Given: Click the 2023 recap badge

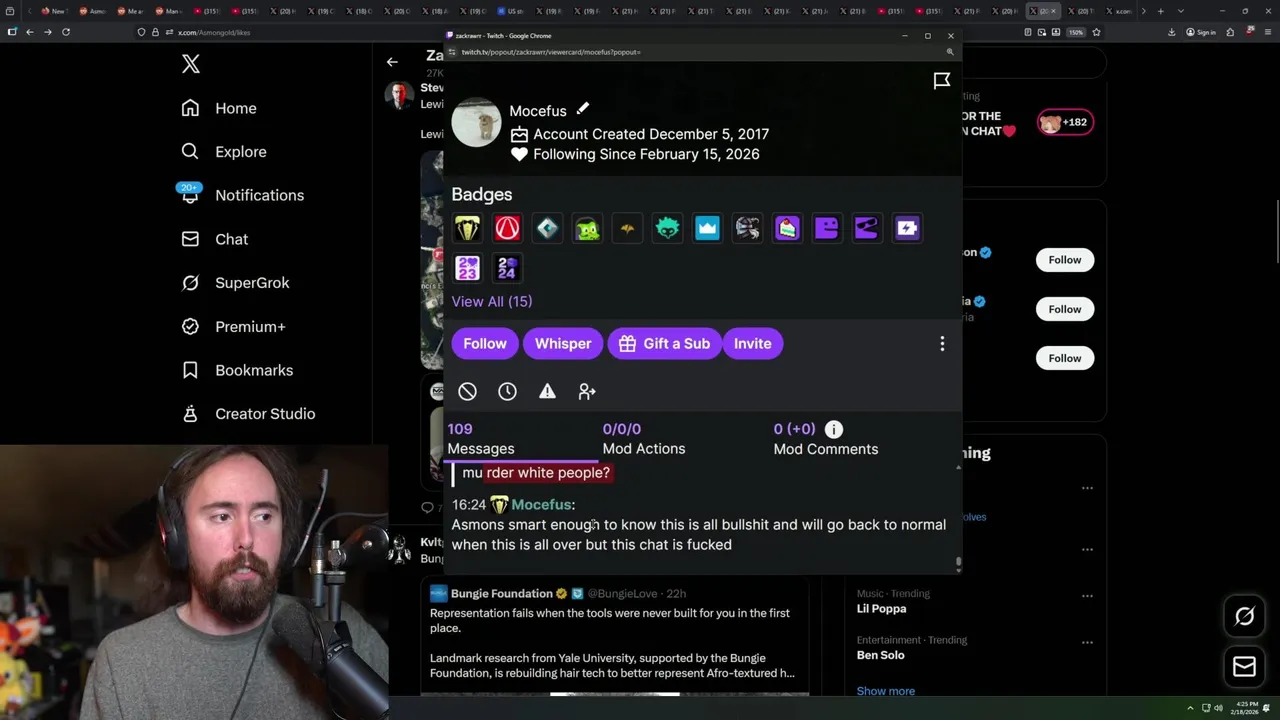Looking at the screenshot, I should (x=467, y=268).
